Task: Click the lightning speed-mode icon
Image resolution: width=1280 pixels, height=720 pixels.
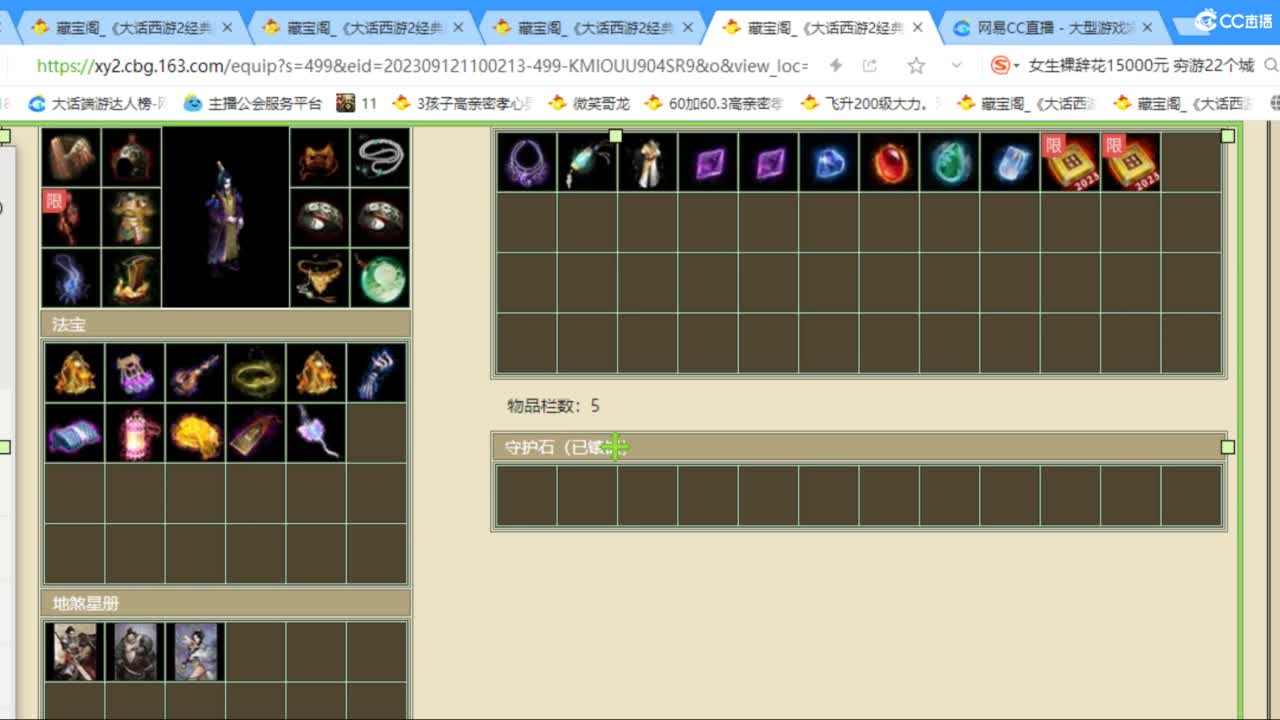Action: coord(836,66)
